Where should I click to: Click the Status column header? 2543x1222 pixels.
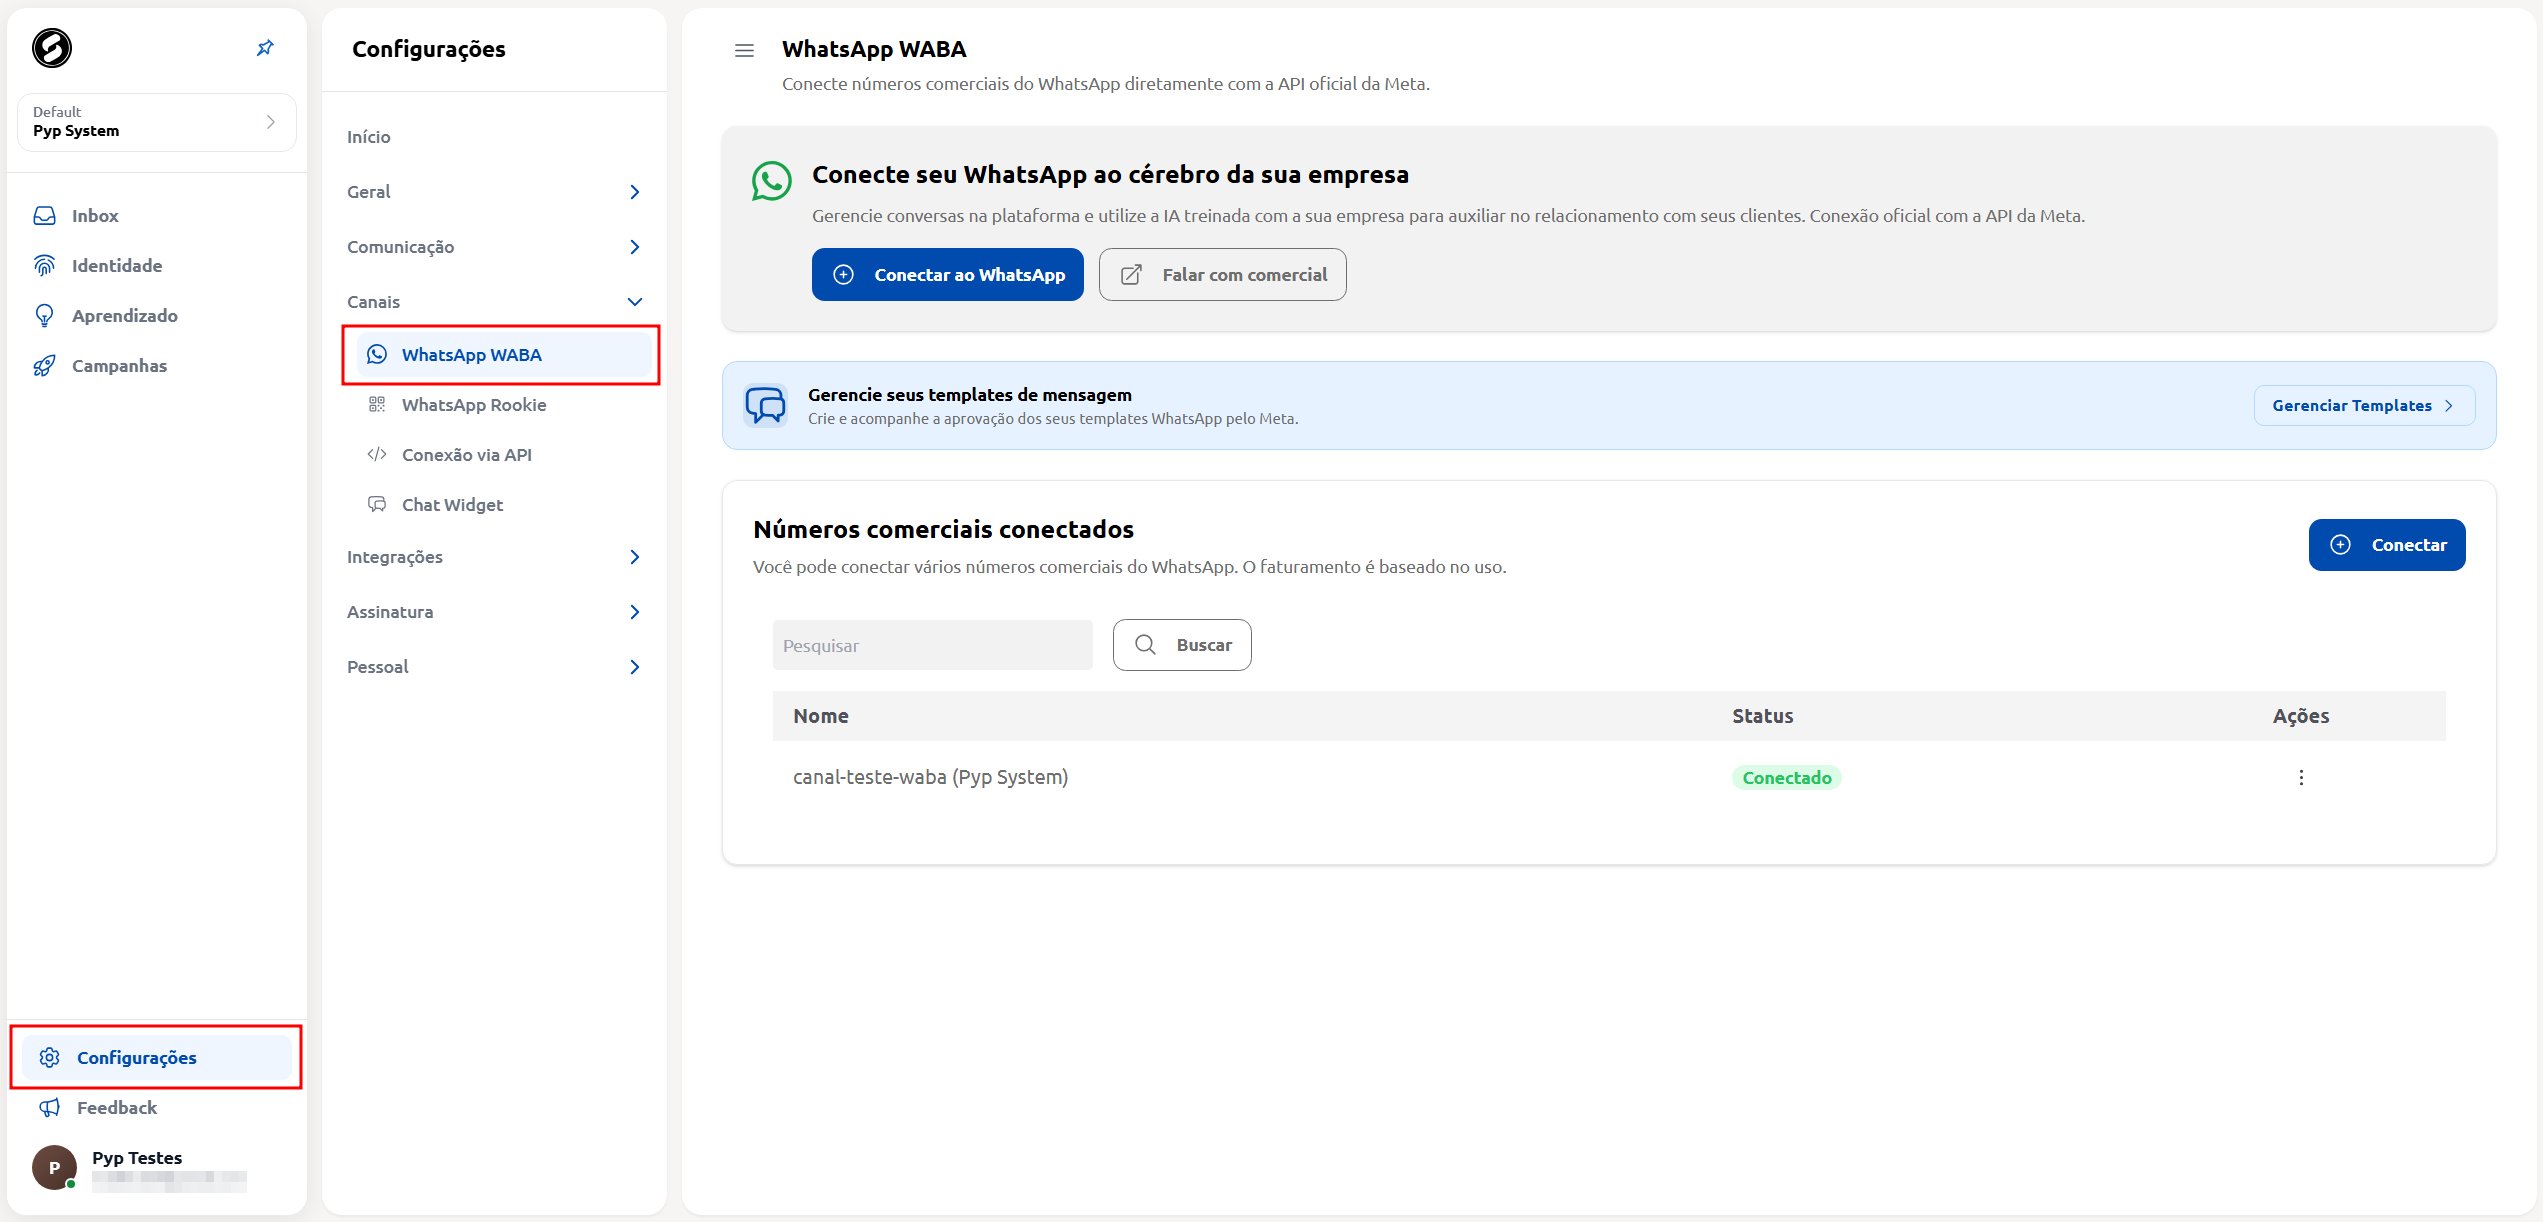[x=1762, y=716]
